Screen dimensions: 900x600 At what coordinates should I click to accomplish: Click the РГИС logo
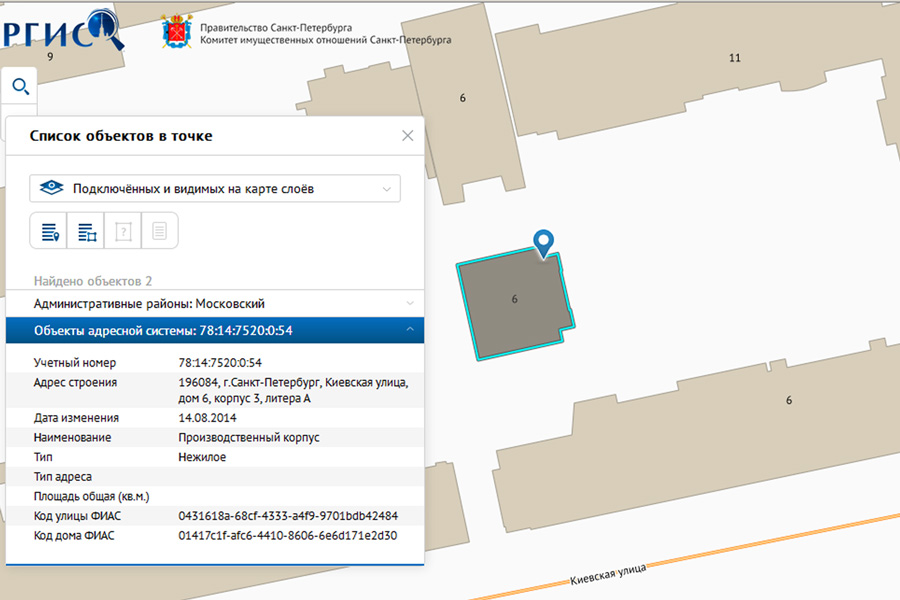(x=62, y=31)
